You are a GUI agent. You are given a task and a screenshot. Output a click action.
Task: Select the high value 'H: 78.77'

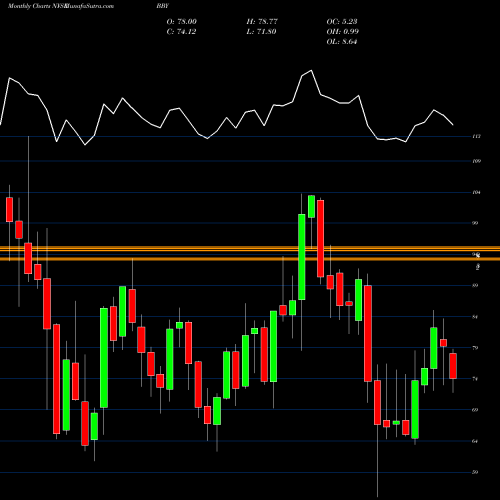click(262, 22)
